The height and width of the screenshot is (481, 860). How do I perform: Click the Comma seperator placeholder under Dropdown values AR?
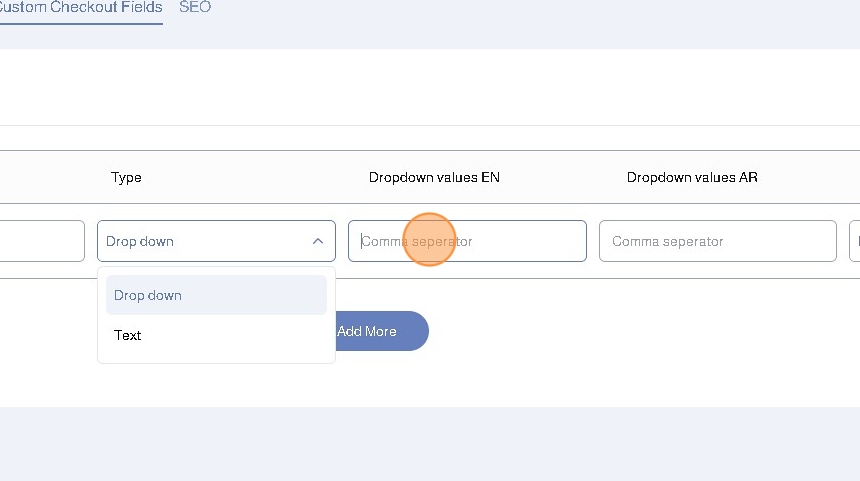pyautogui.click(x=668, y=241)
